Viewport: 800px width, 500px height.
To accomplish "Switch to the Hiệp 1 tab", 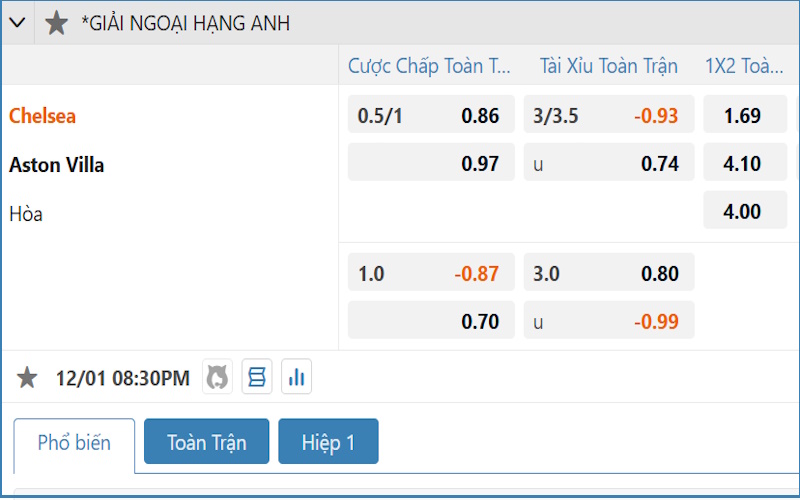I will click(x=328, y=442).
